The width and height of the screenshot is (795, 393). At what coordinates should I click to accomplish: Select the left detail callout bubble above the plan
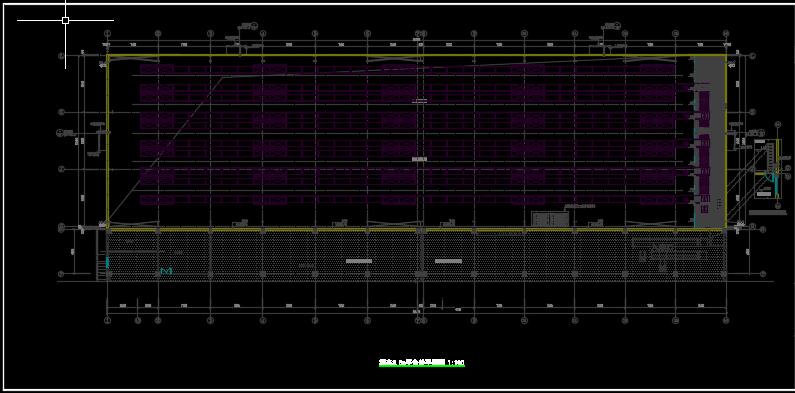point(255,25)
